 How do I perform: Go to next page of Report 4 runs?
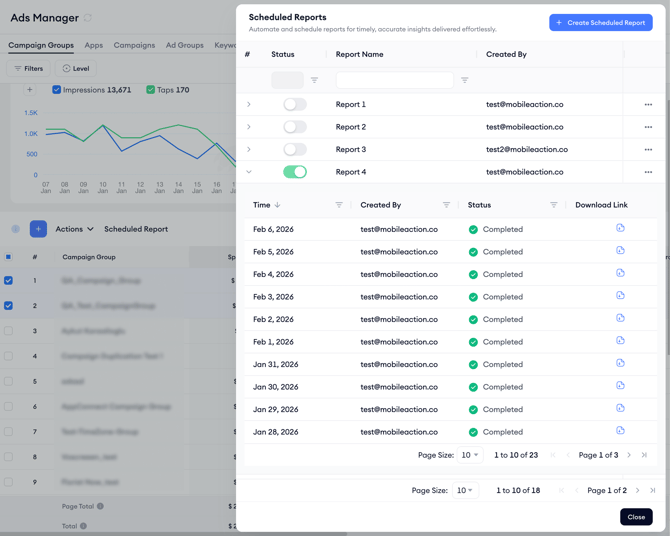pos(629,455)
